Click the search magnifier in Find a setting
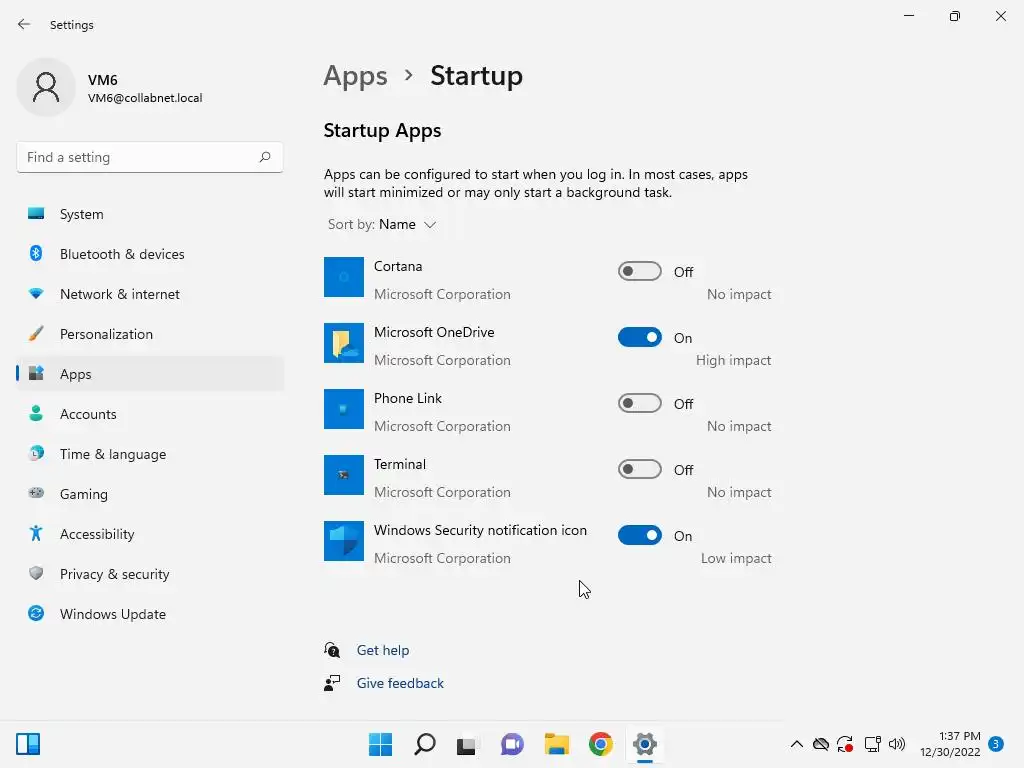The width and height of the screenshot is (1024, 768). pos(264,157)
